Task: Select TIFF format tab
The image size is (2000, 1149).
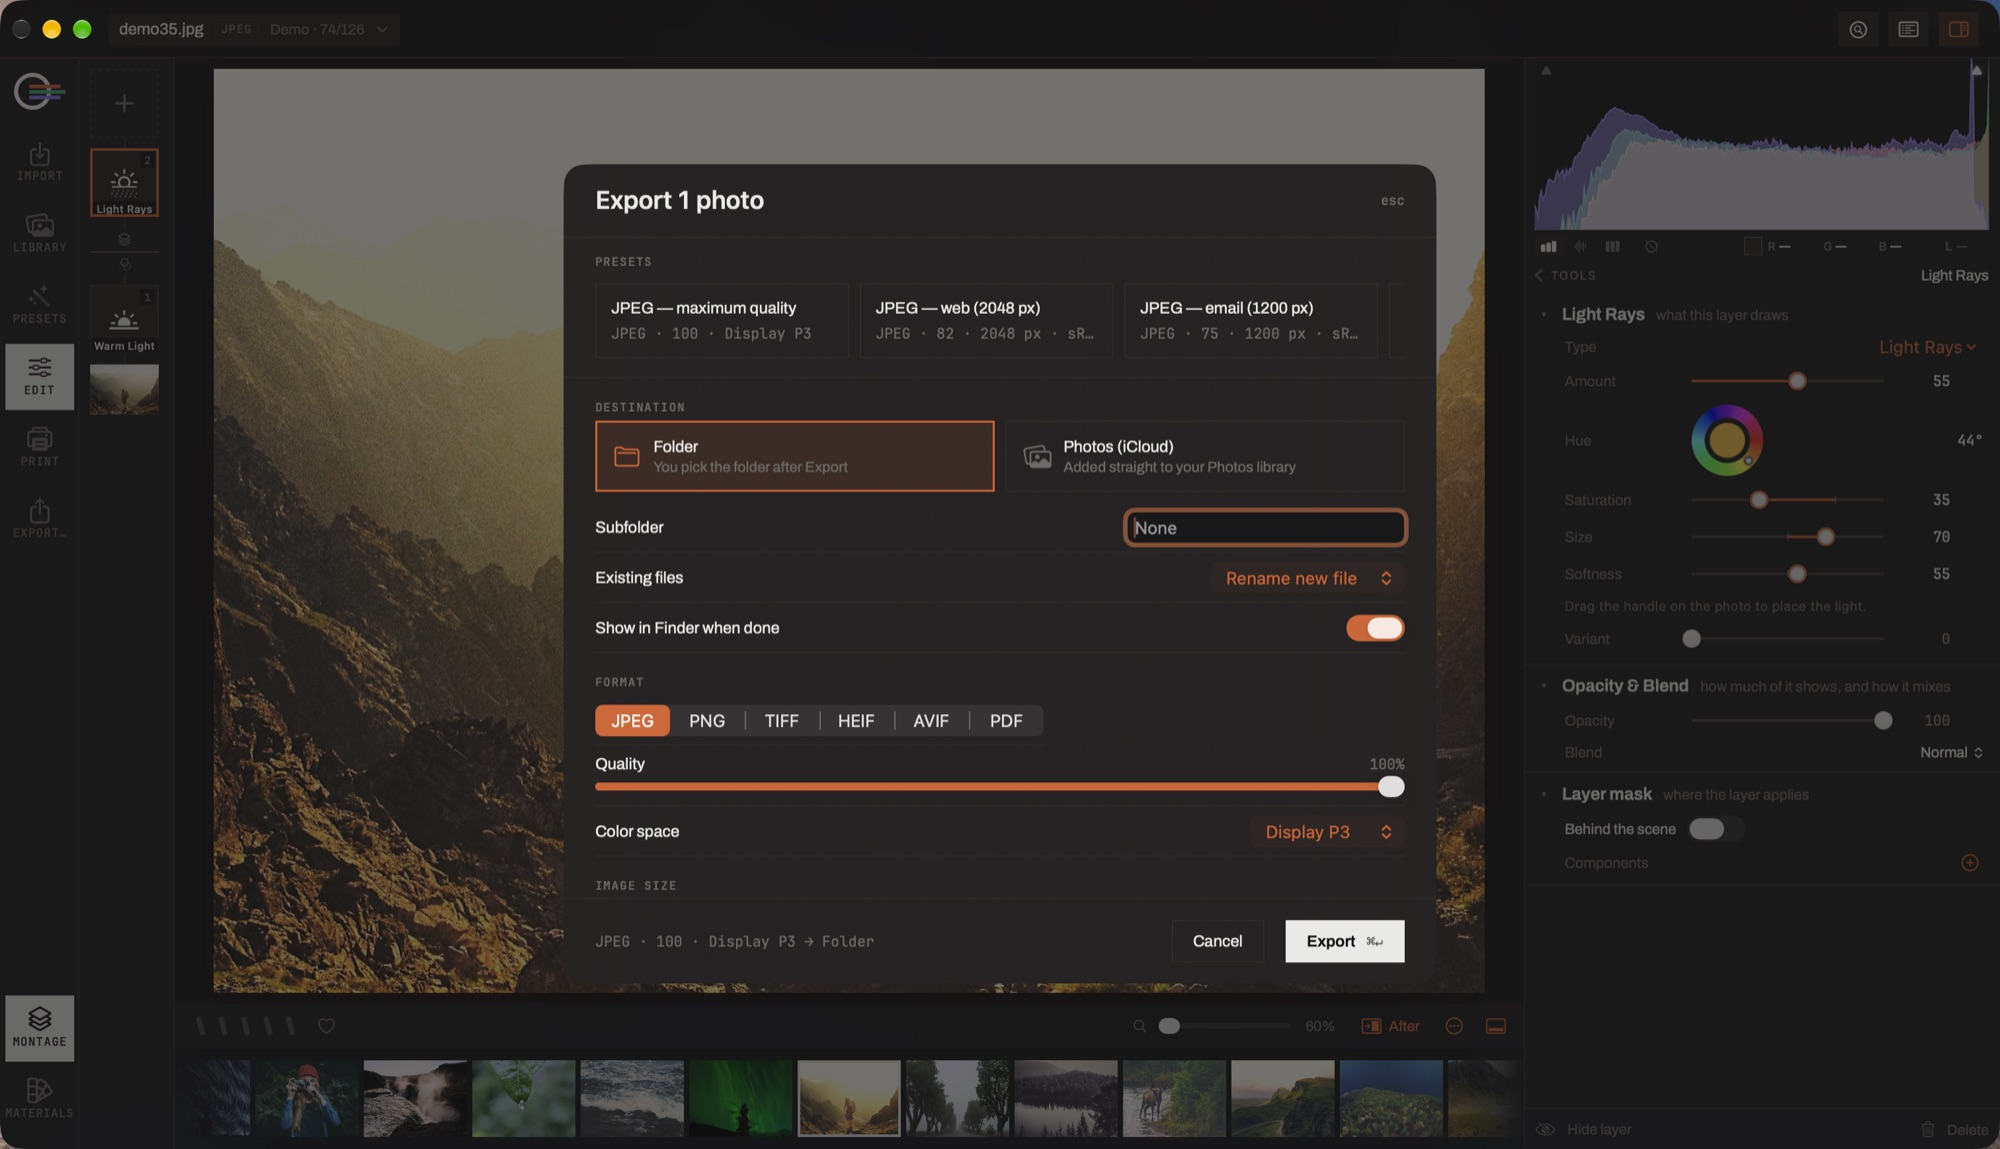Action: [781, 721]
